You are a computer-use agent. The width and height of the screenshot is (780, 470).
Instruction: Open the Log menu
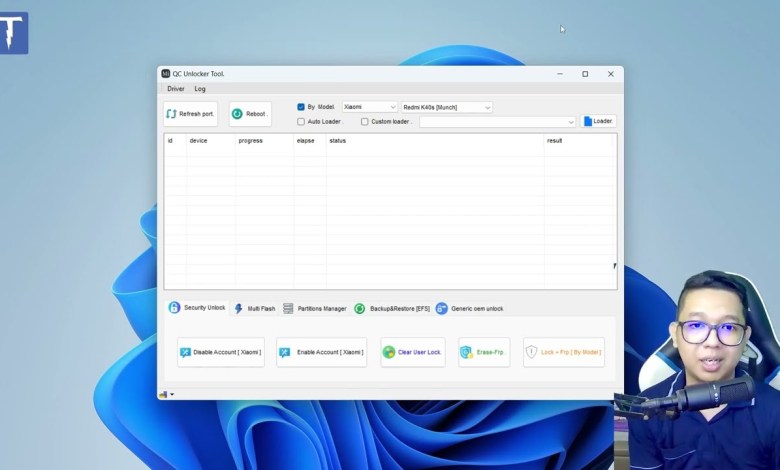(200, 89)
